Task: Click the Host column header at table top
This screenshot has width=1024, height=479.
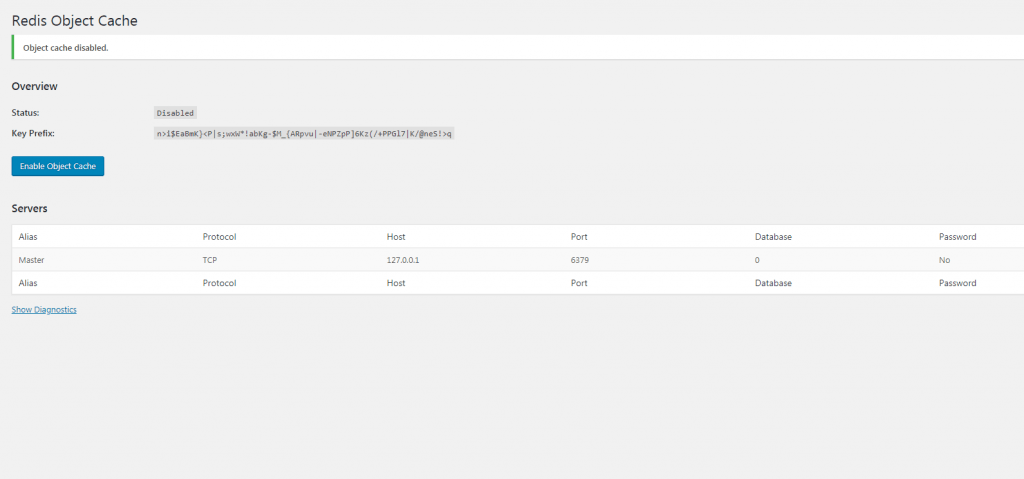Action: point(396,237)
